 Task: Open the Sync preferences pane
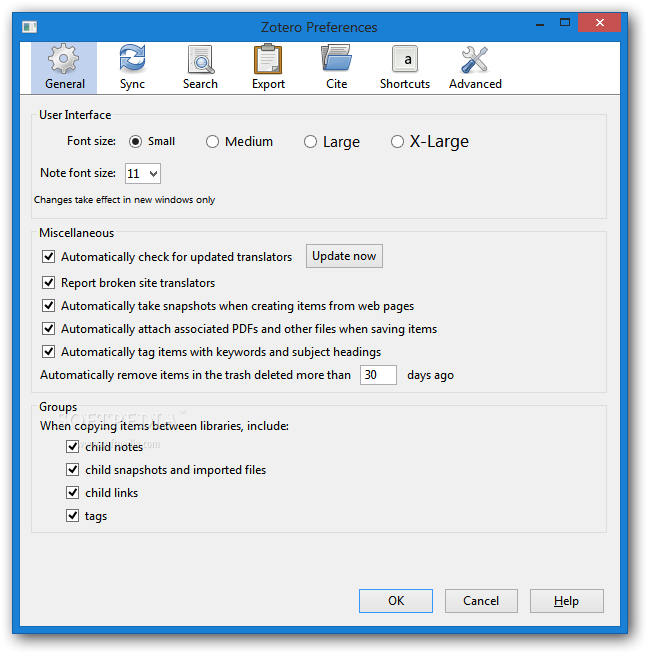[132, 68]
